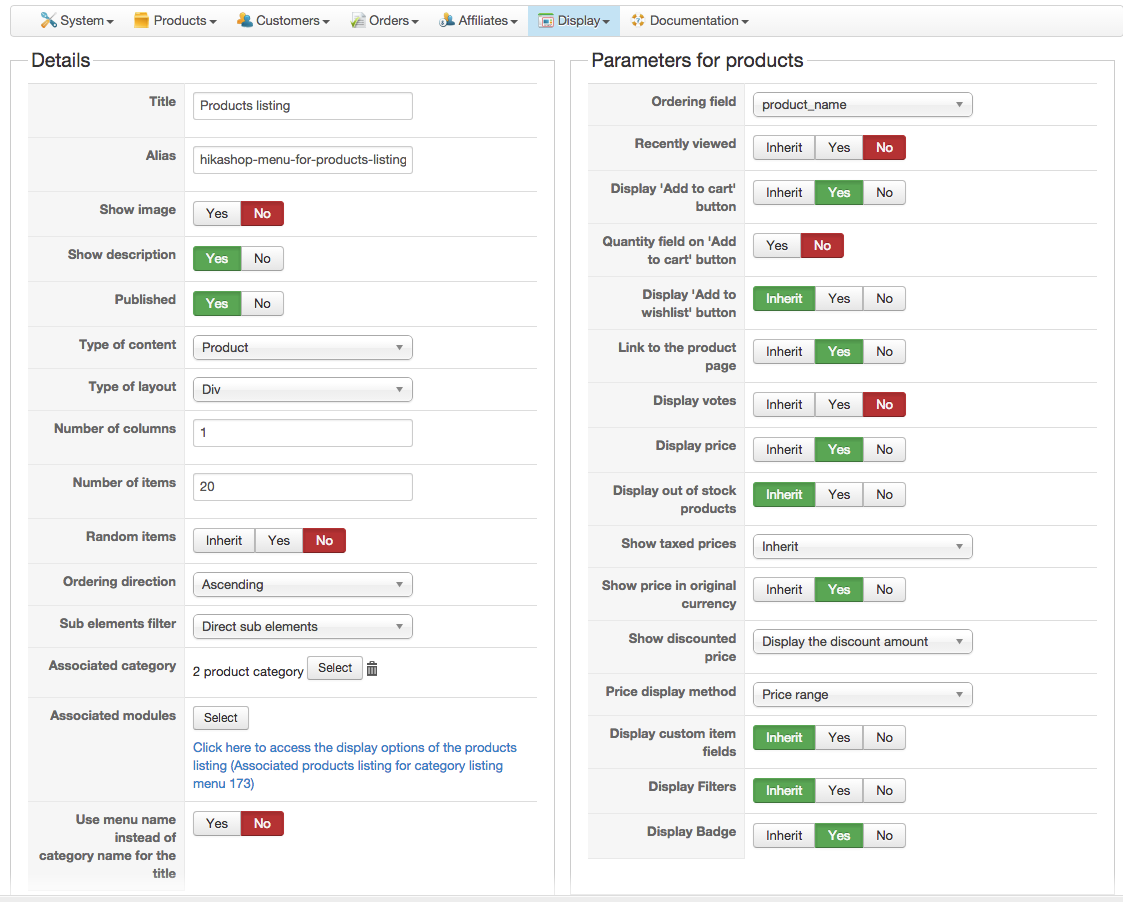Click Select button for Associated category

(x=335, y=668)
